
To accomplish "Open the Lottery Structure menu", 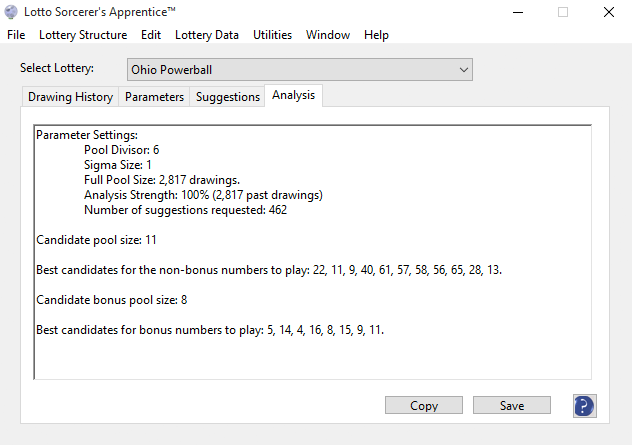I will (83, 35).
